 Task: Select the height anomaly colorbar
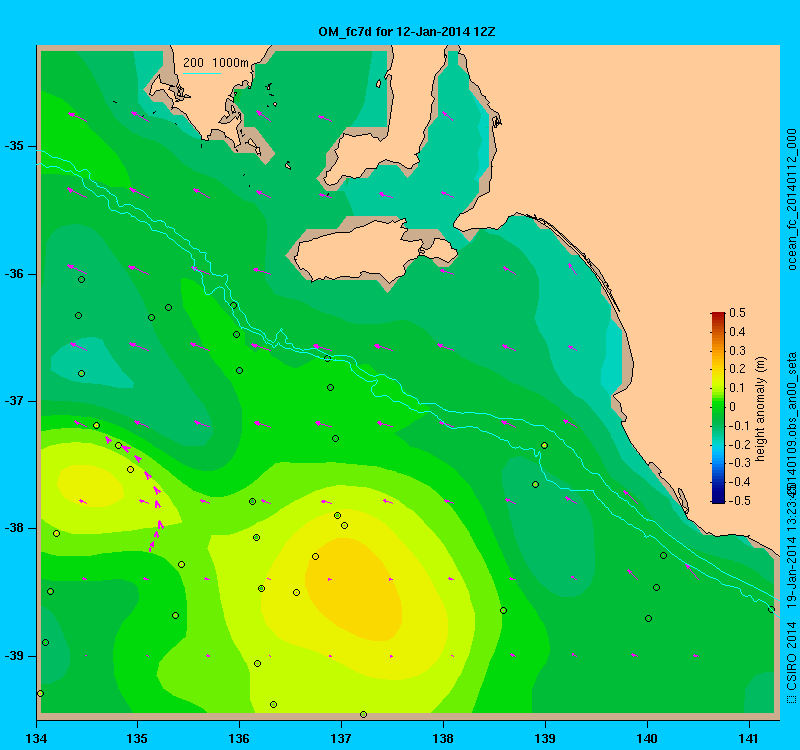718,408
